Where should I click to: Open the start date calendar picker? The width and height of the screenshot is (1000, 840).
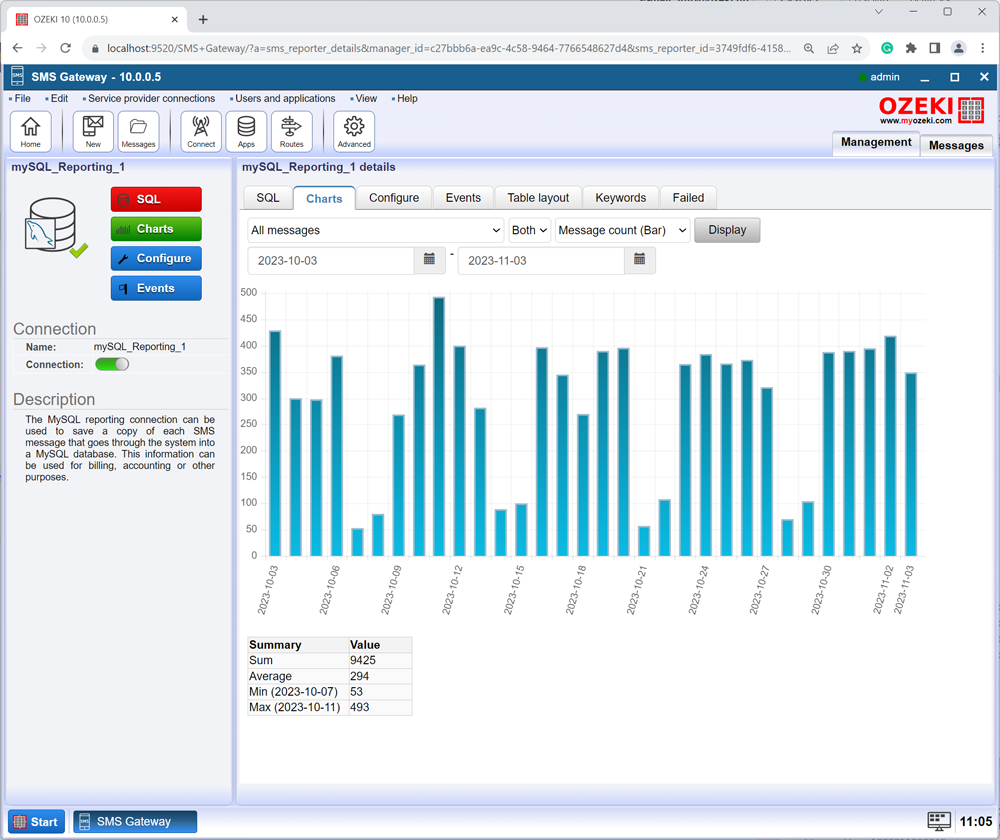point(429,260)
